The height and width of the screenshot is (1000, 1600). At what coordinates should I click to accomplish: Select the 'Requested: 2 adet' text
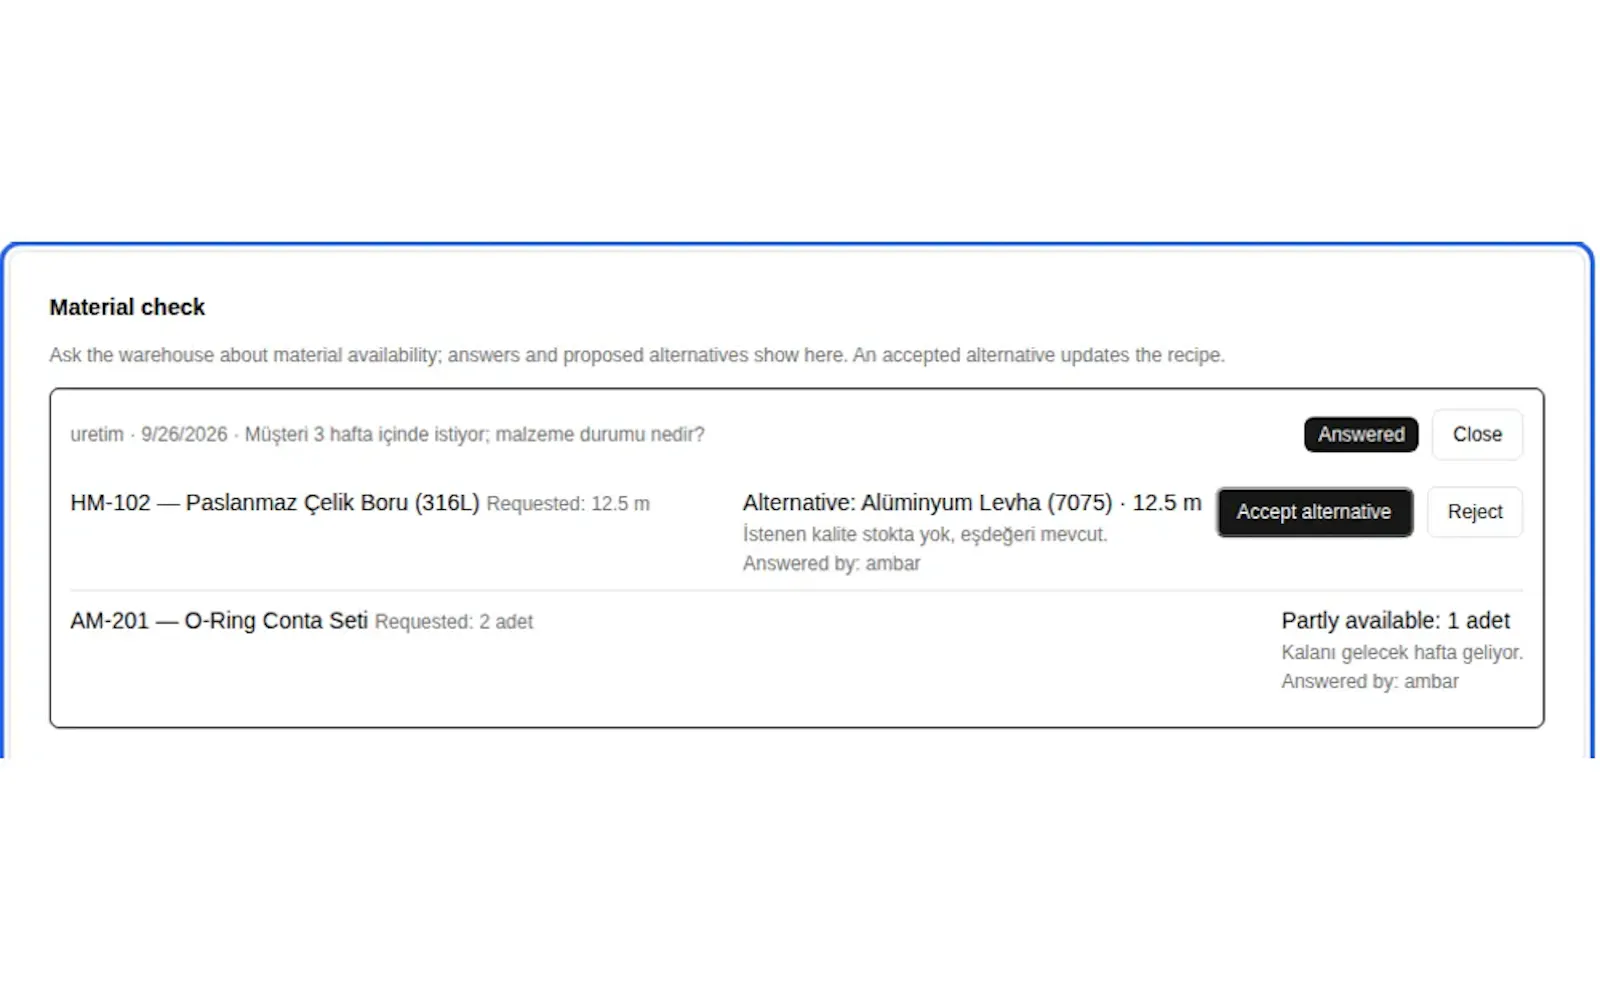pos(454,622)
